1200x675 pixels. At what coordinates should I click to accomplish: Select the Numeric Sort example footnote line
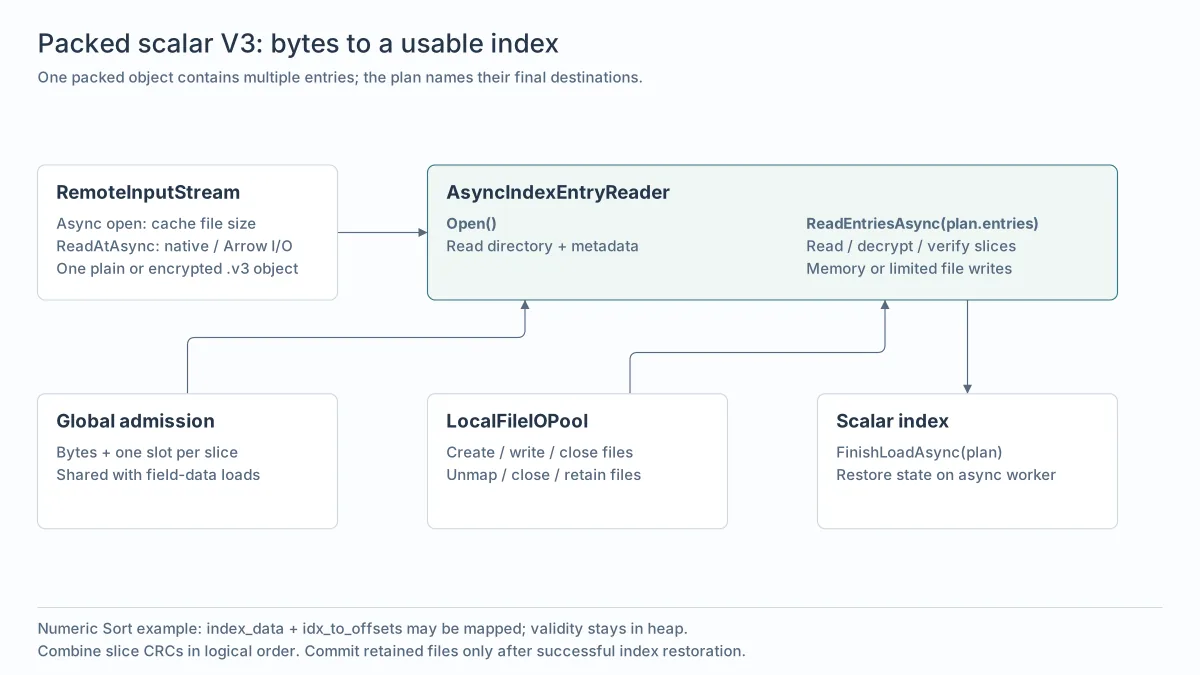click(x=362, y=629)
